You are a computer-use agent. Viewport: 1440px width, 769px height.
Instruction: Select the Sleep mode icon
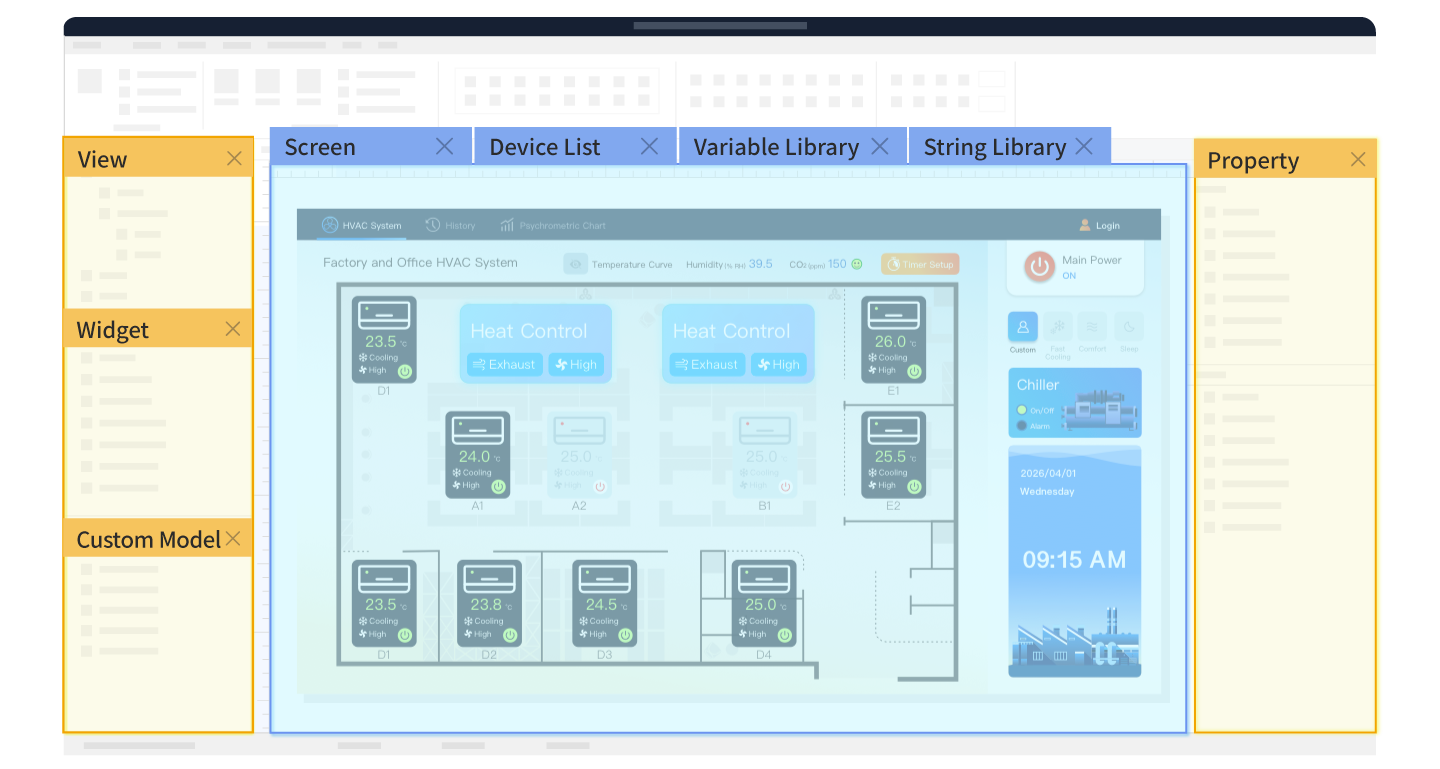click(x=1128, y=327)
